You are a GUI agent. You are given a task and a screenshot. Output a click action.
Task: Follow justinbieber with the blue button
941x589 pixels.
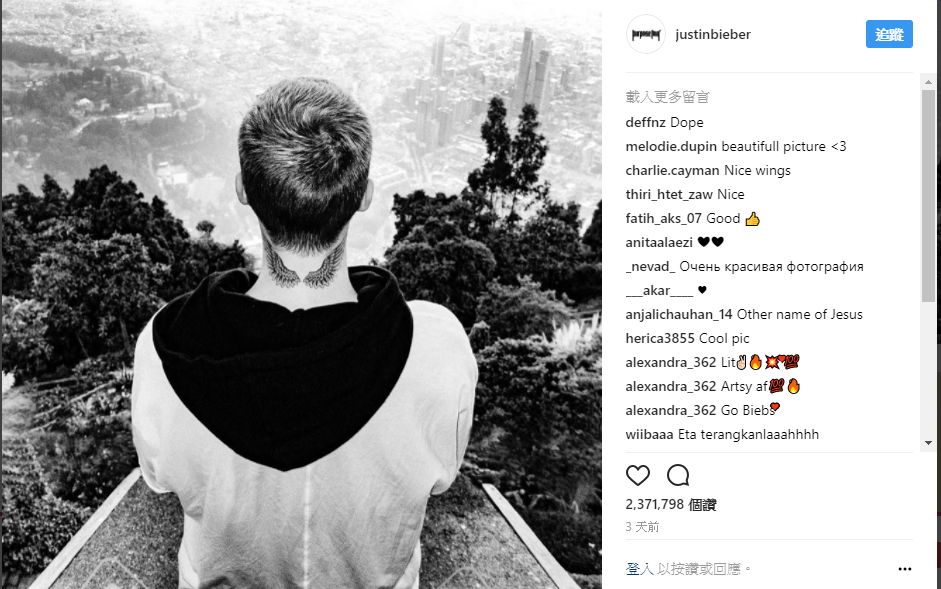pyautogui.click(x=889, y=34)
